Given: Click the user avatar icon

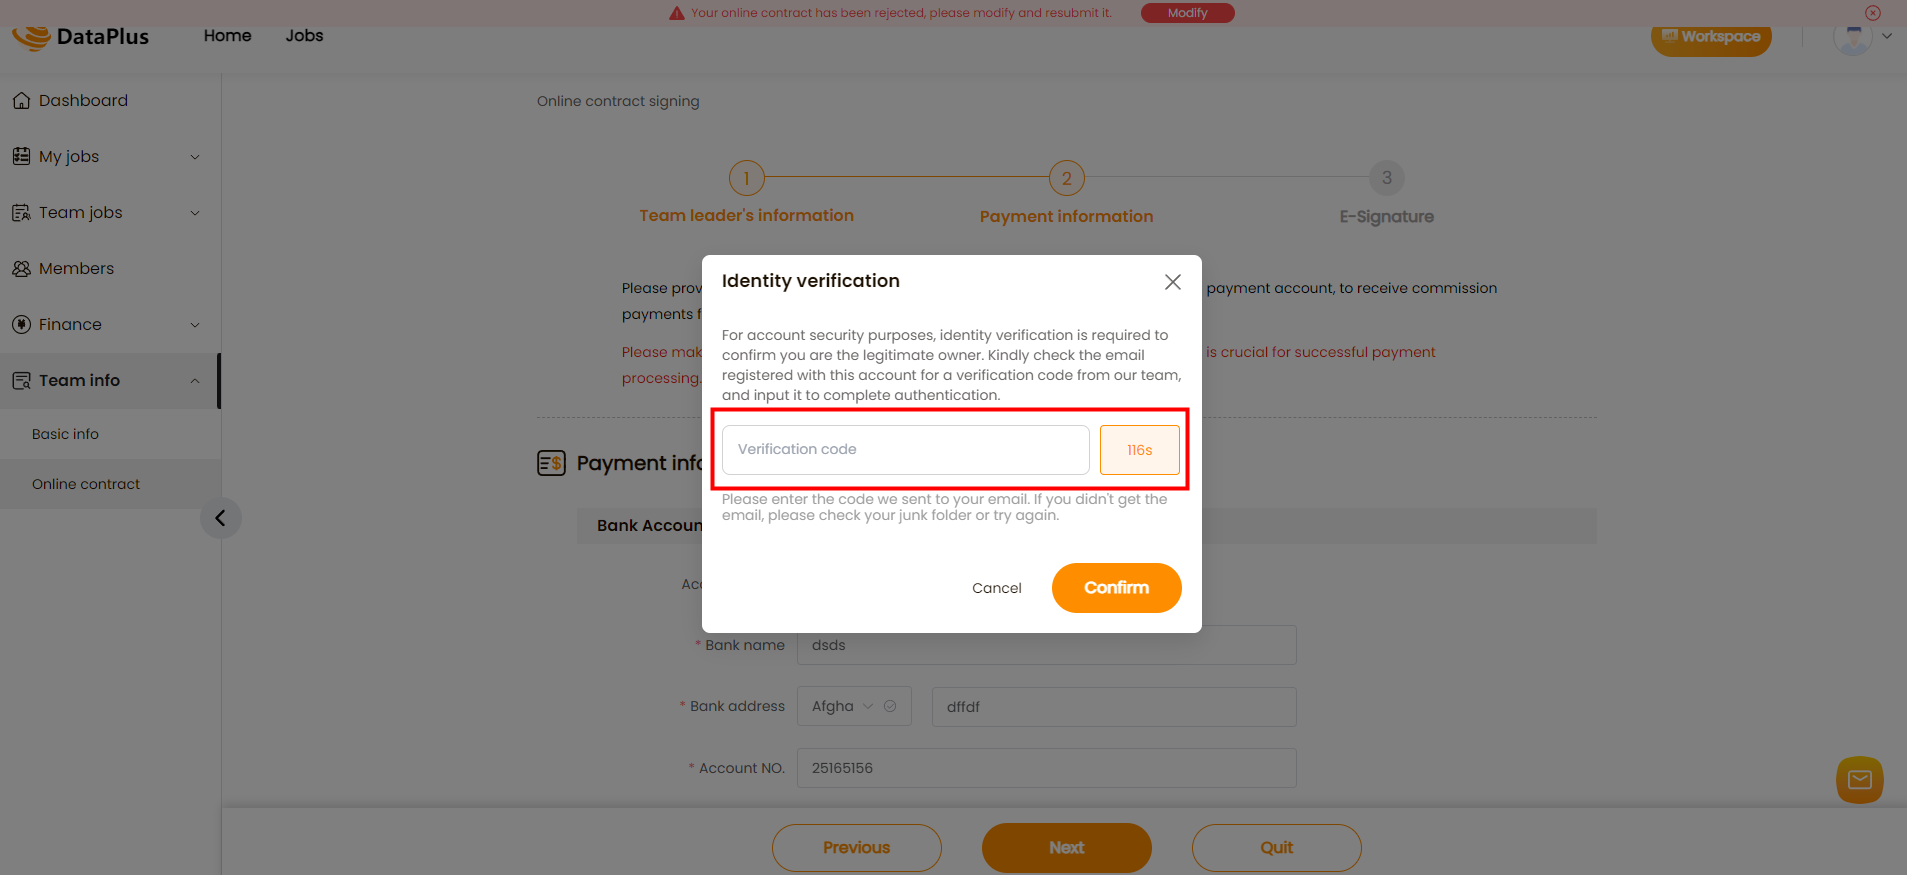Looking at the screenshot, I should (x=1852, y=38).
